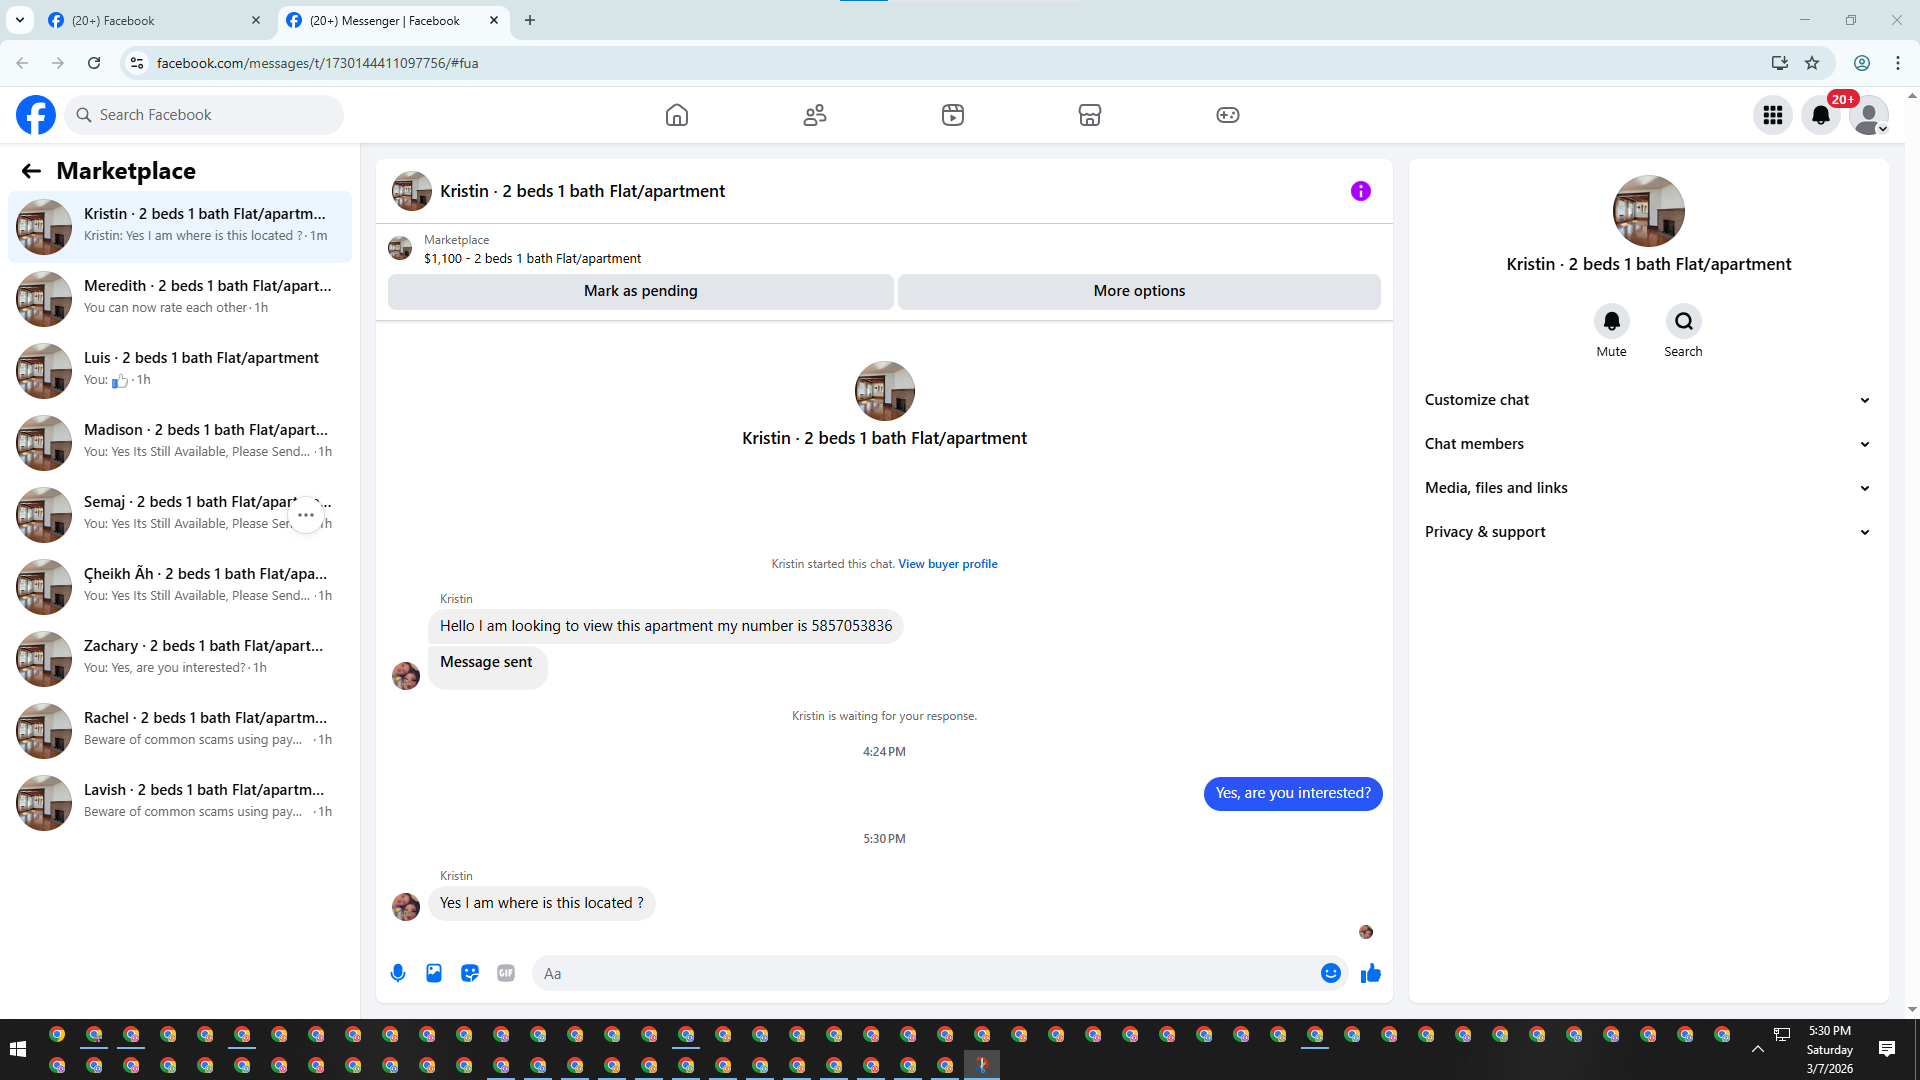This screenshot has width=1920, height=1080.
Task: Open Windows notification center
Action: click(1887, 1049)
